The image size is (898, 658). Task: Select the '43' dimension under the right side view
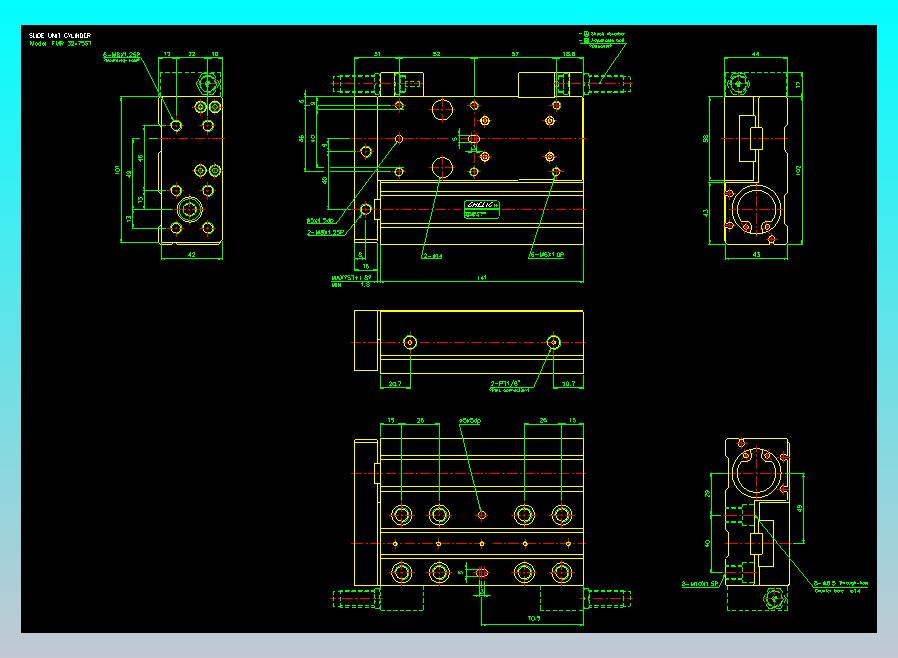[756, 255]
